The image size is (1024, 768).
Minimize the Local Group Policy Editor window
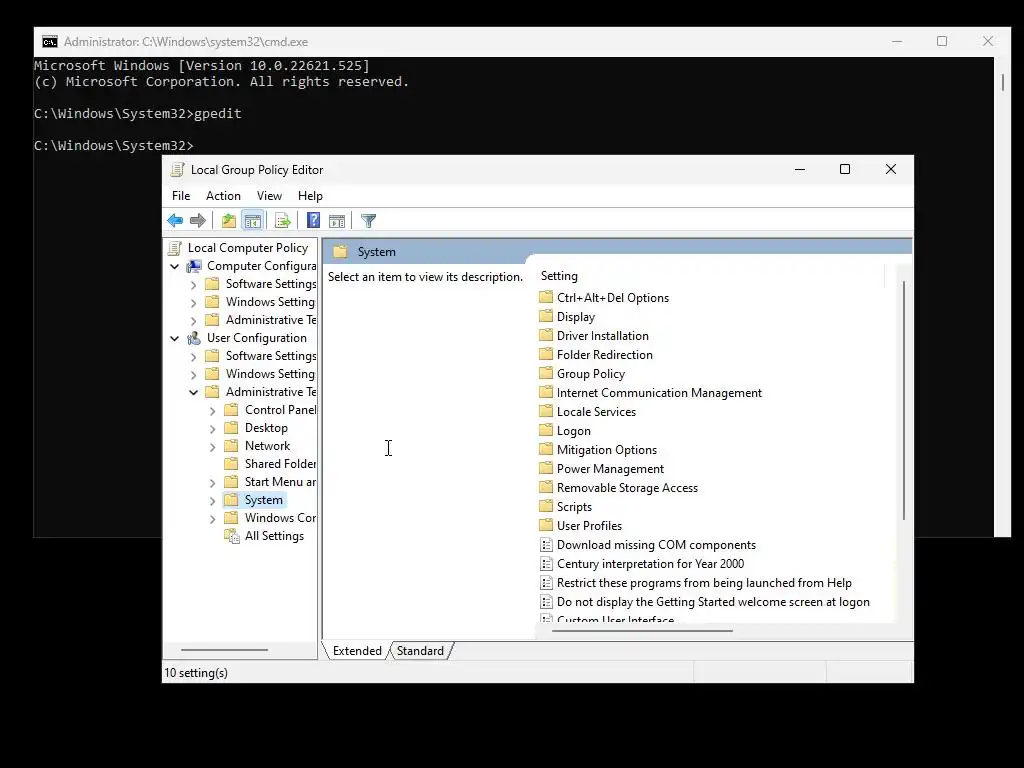[x=799, y=169]
